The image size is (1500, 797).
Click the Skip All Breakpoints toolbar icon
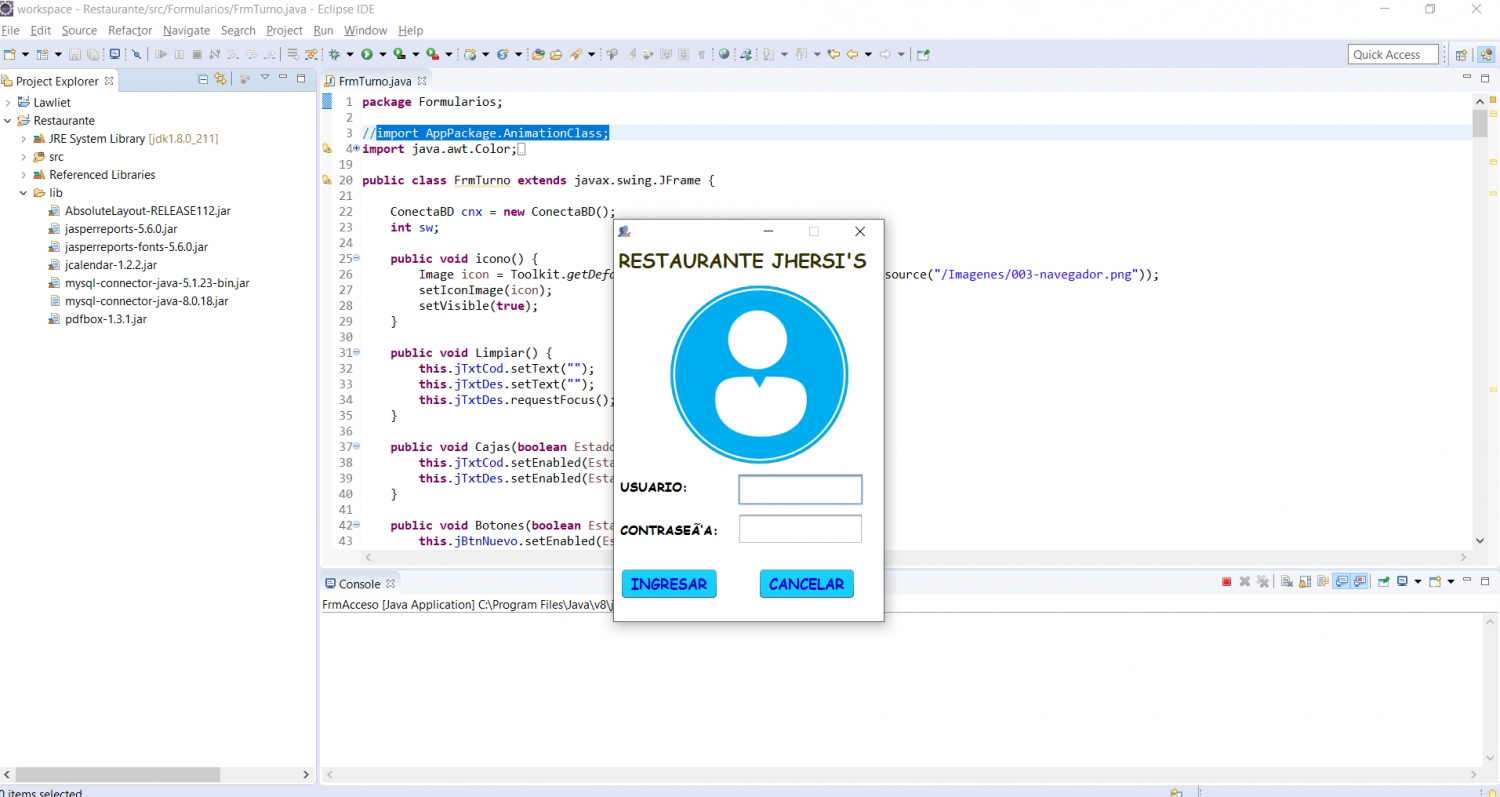click(x=137, y=54)
